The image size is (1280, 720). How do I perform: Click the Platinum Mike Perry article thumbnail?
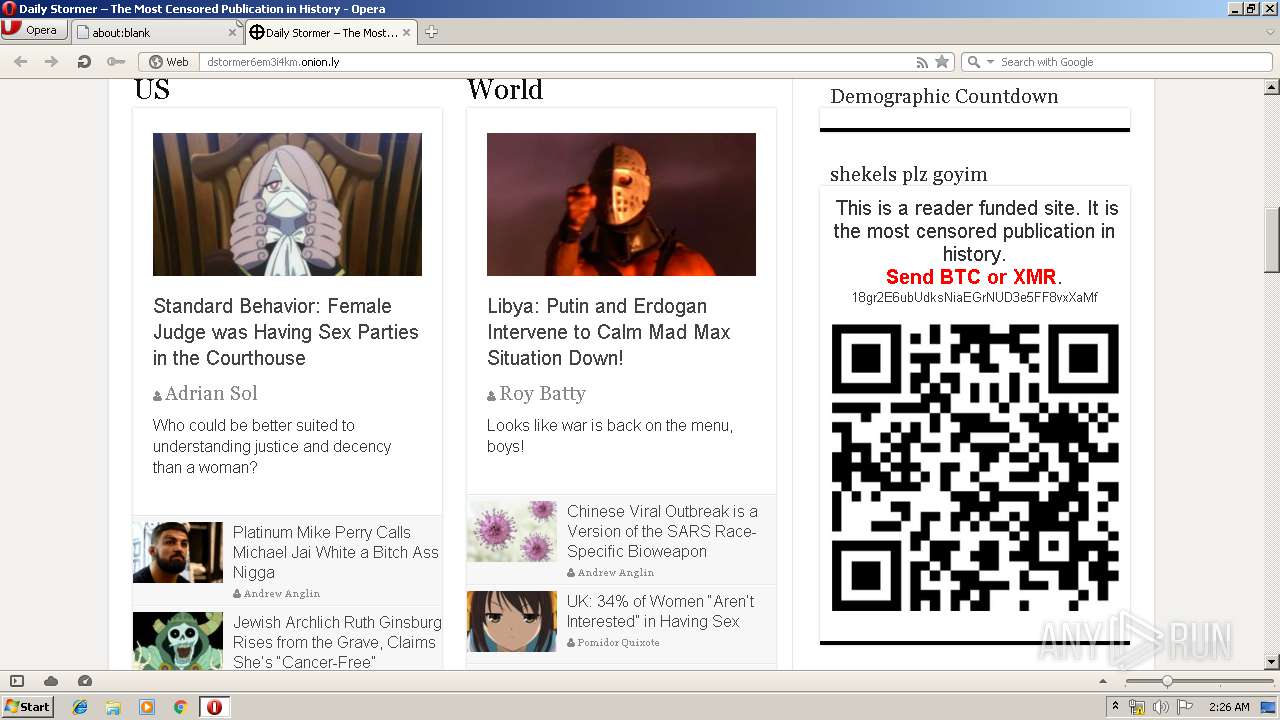(178, 552)
